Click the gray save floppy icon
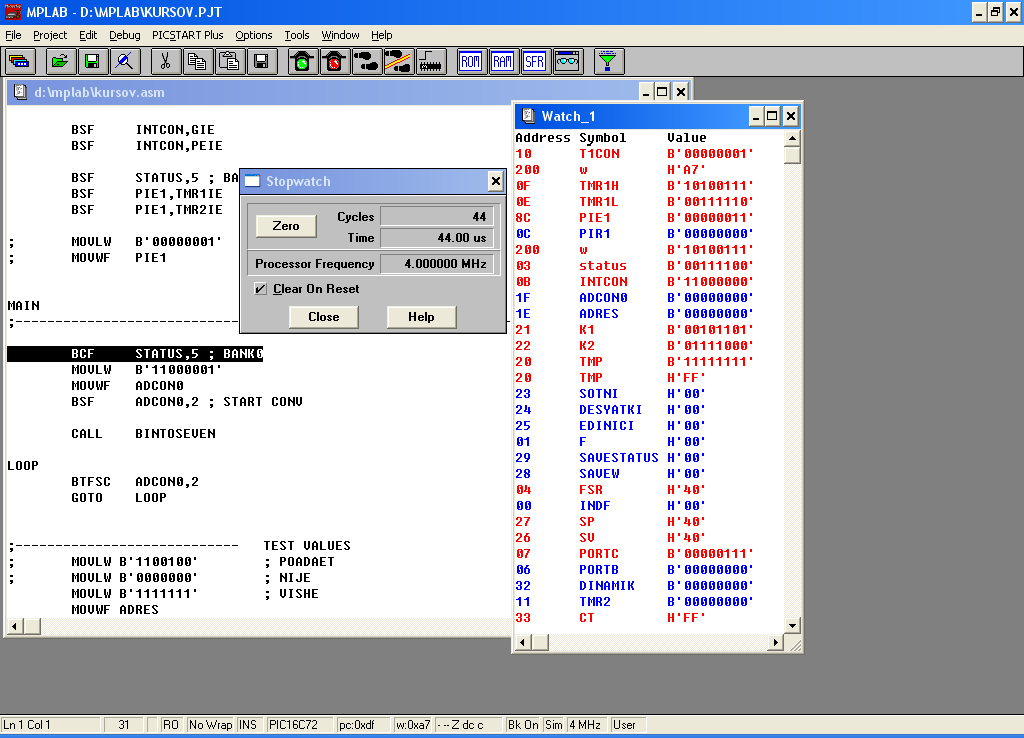The height and width of the screenshot is (738, 1024). tap(261, 62)
